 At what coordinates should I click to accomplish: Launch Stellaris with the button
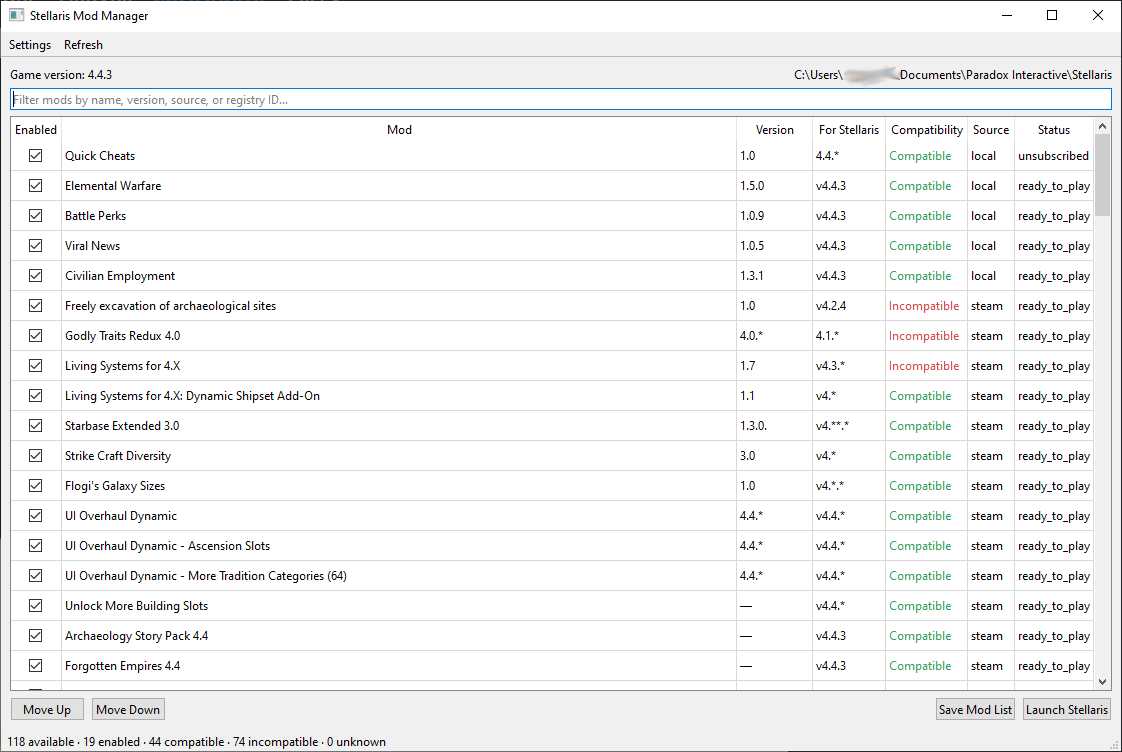click(1067, 709)
